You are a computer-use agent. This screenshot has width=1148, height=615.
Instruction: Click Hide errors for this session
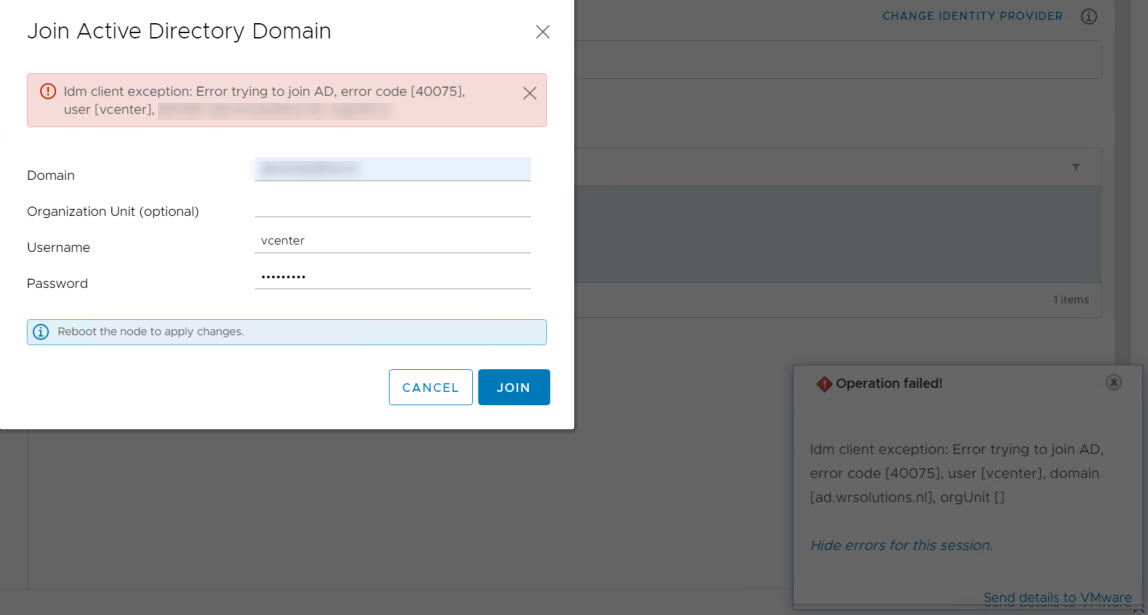click(x=901, y=545)
